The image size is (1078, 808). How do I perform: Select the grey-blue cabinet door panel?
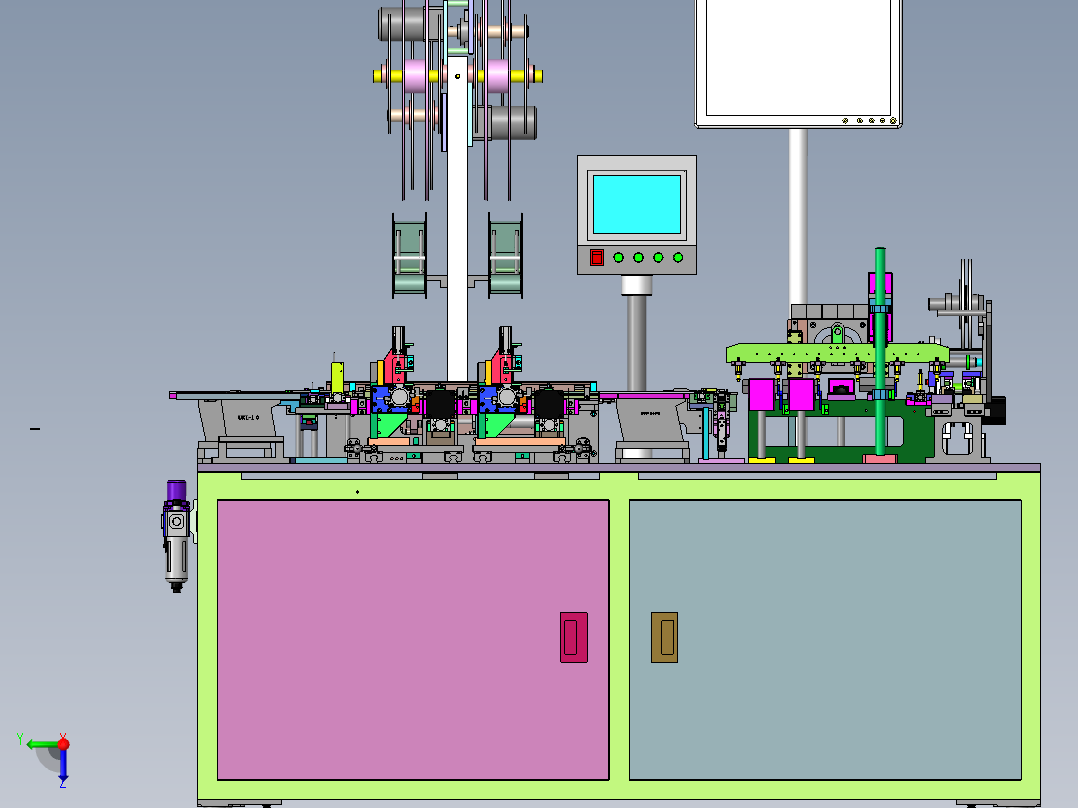coord(825,640)
